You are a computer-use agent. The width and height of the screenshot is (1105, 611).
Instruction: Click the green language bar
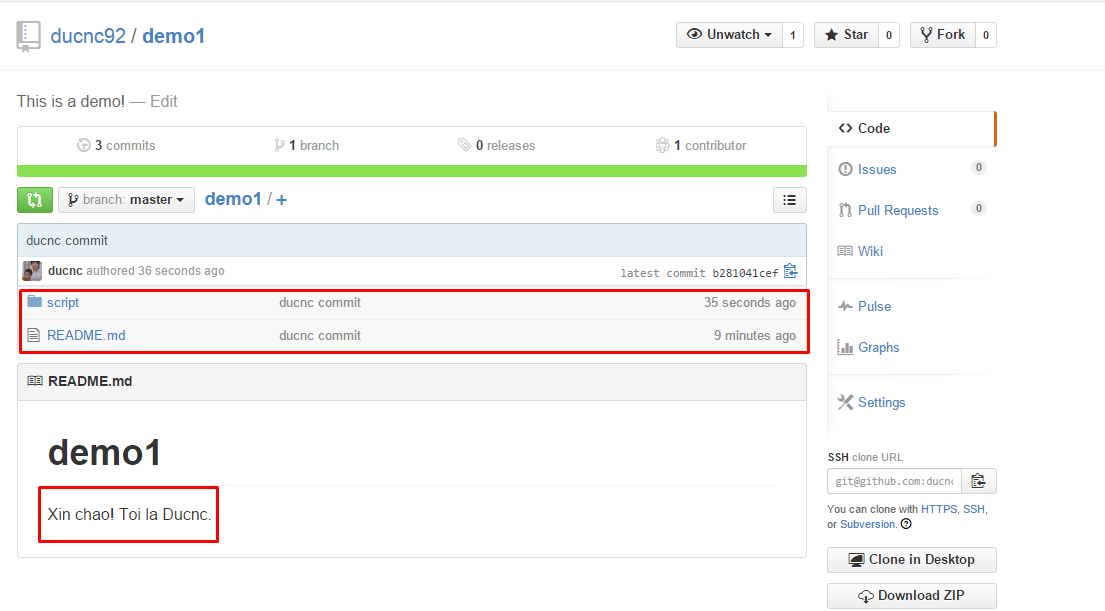412,171
